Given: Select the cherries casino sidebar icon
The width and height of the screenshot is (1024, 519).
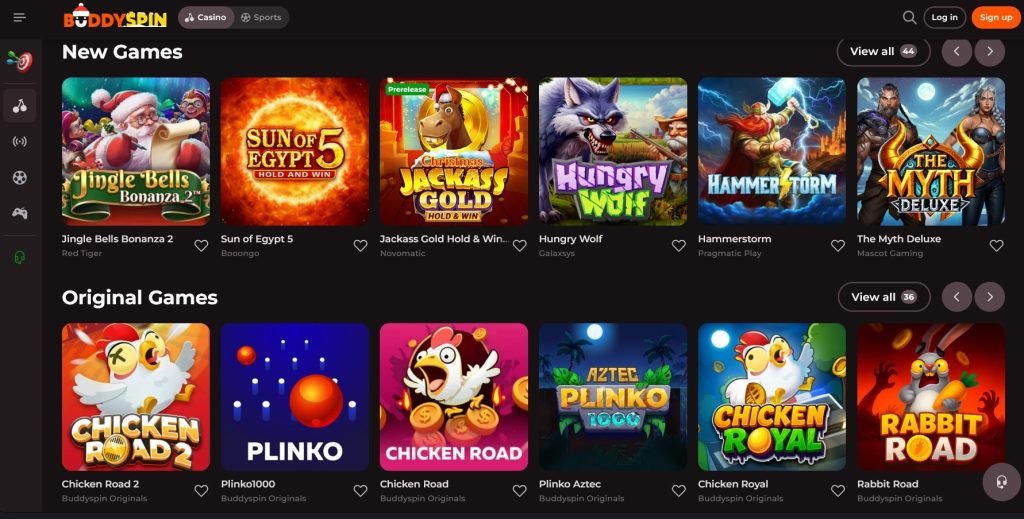Looking at the screenshot, I should click(x=20, y=105).
